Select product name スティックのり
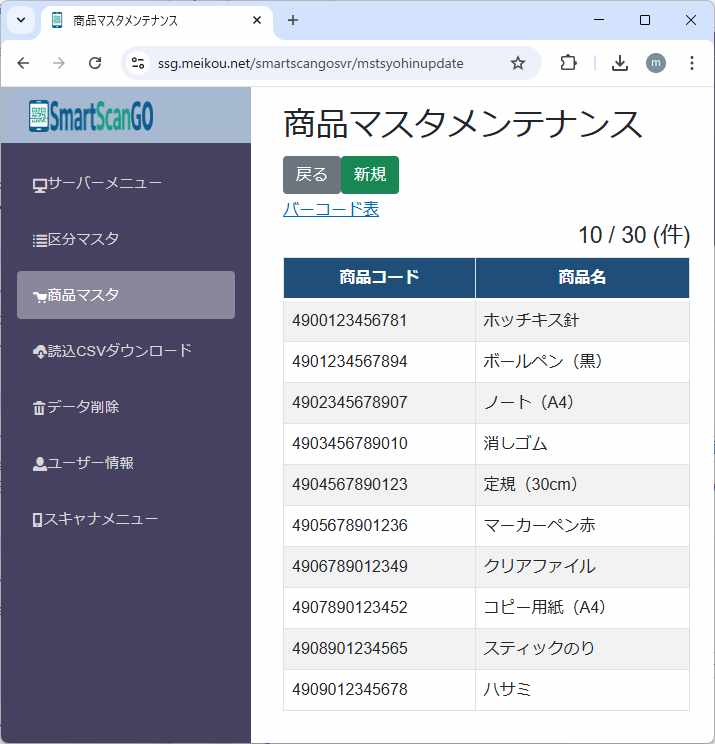Screen dimensions: 715x744 point(539,649)
